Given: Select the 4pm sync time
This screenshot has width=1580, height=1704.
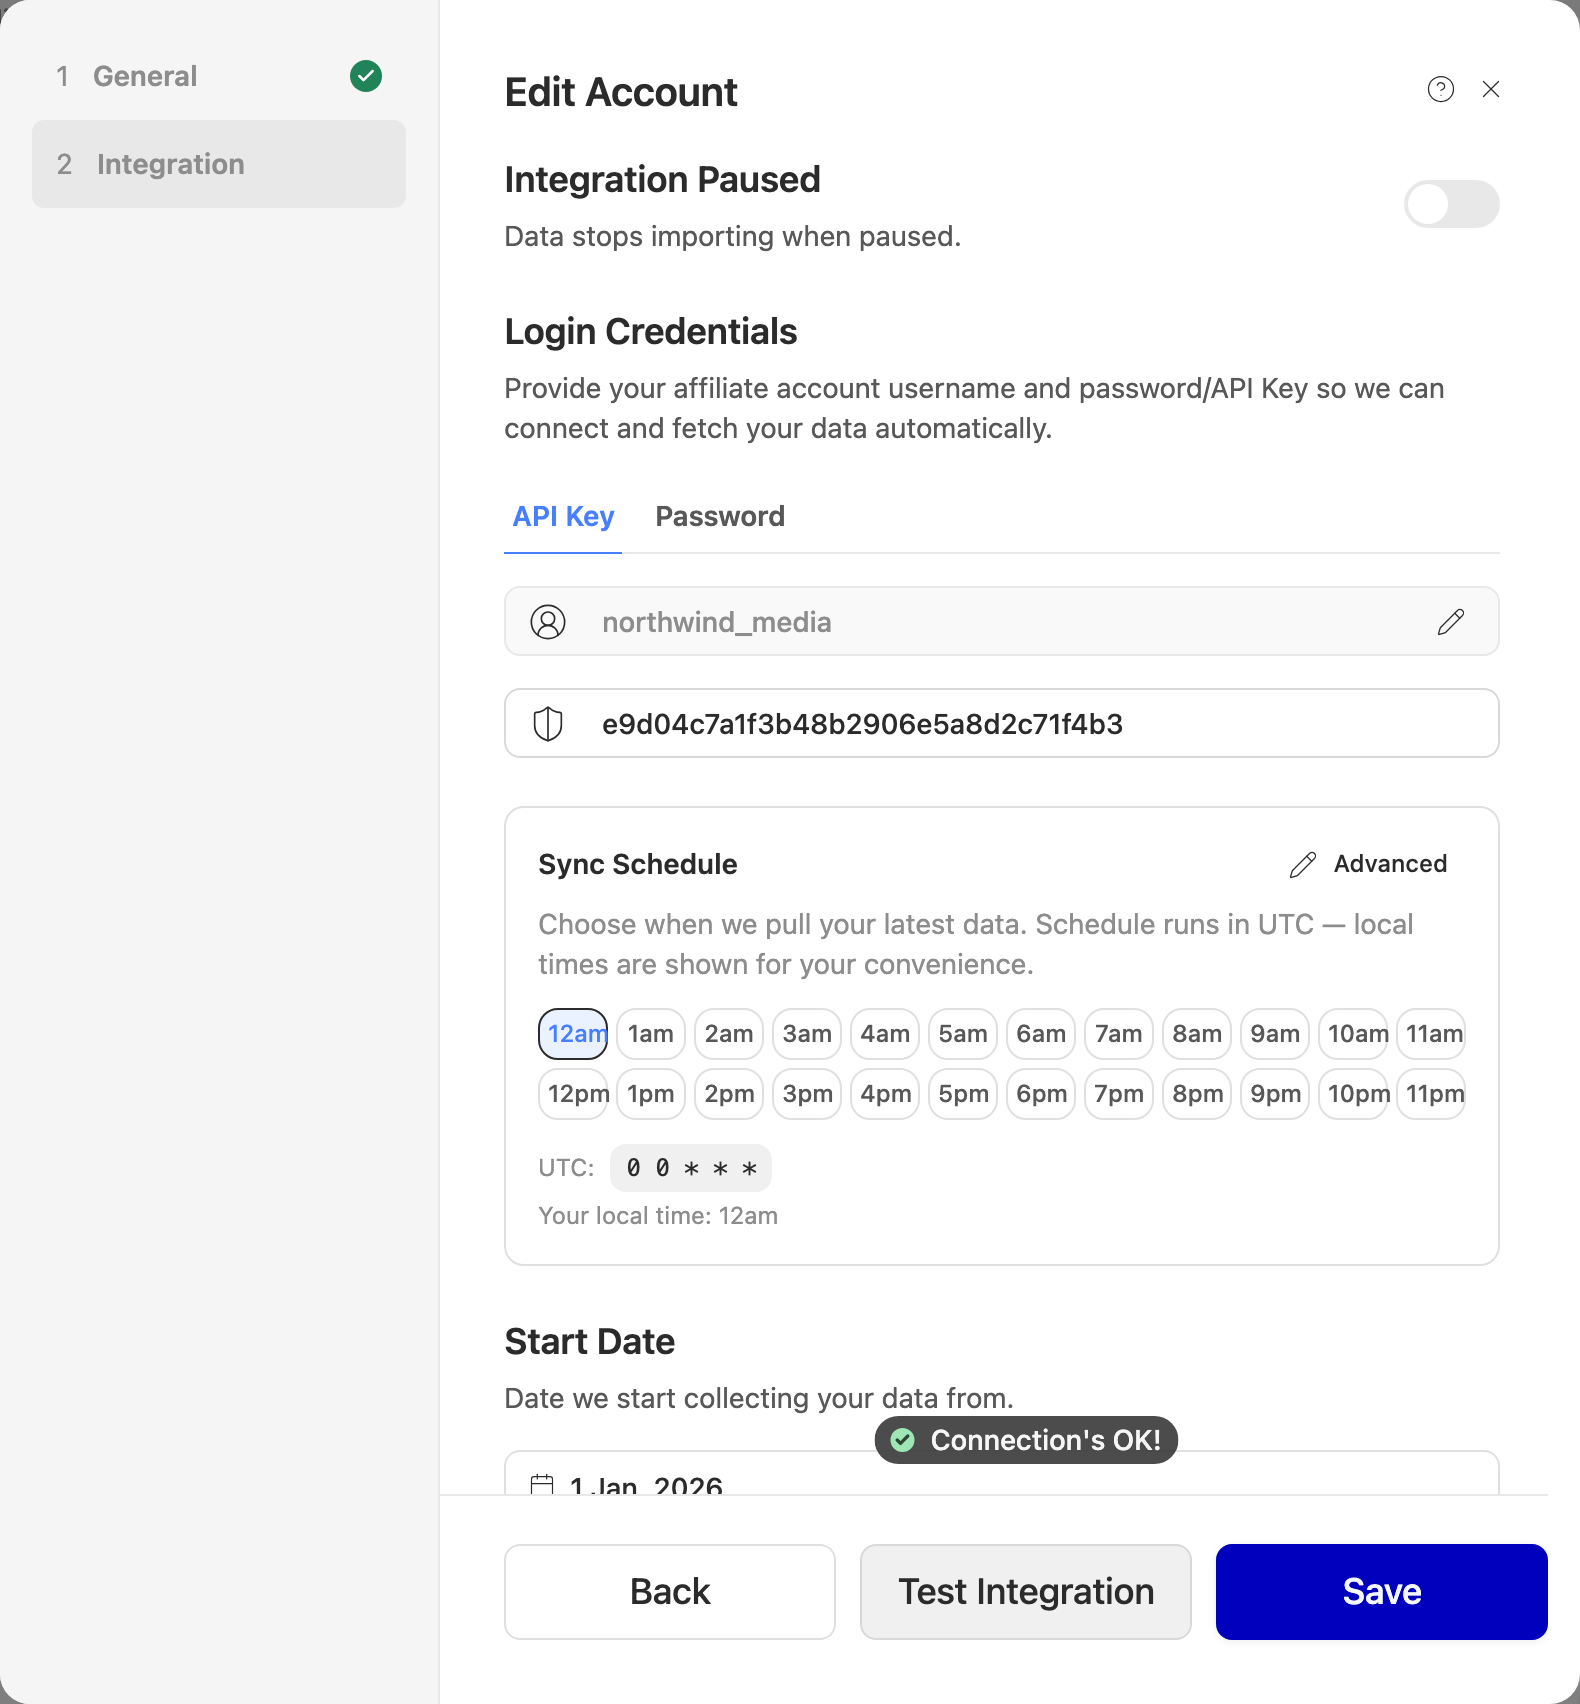Looking at the screenshot, I should (x=885, y=1094).
